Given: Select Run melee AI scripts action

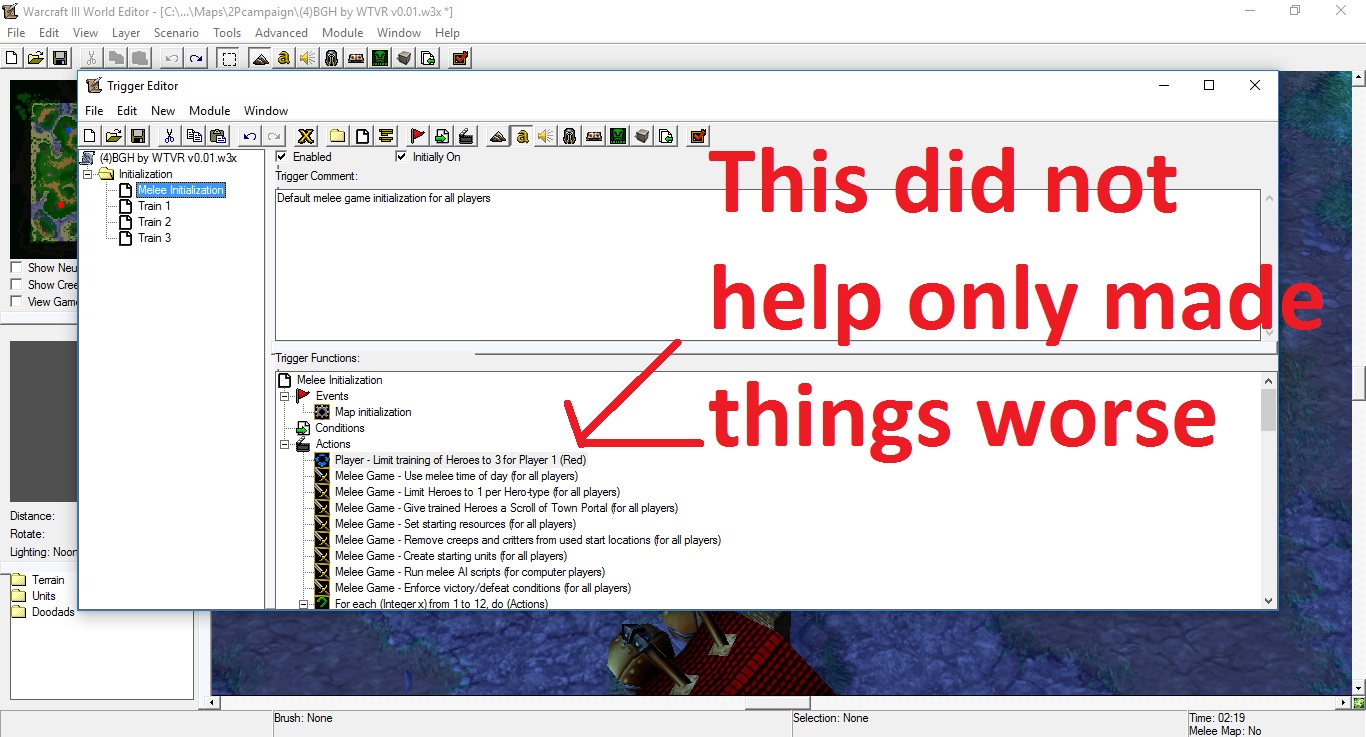Looking at the screenshot, I should (x=469, y=572).
